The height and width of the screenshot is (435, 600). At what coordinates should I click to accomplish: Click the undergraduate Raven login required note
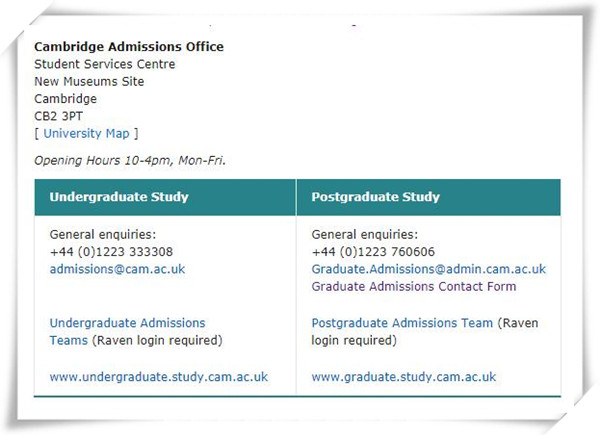(157, 340)
